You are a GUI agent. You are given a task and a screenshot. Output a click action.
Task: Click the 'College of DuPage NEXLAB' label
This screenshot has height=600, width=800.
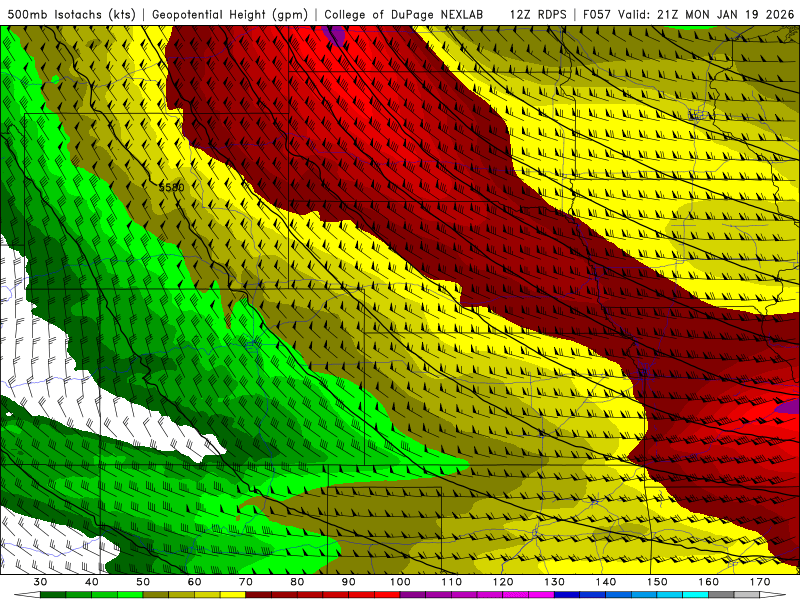[403, 15]
